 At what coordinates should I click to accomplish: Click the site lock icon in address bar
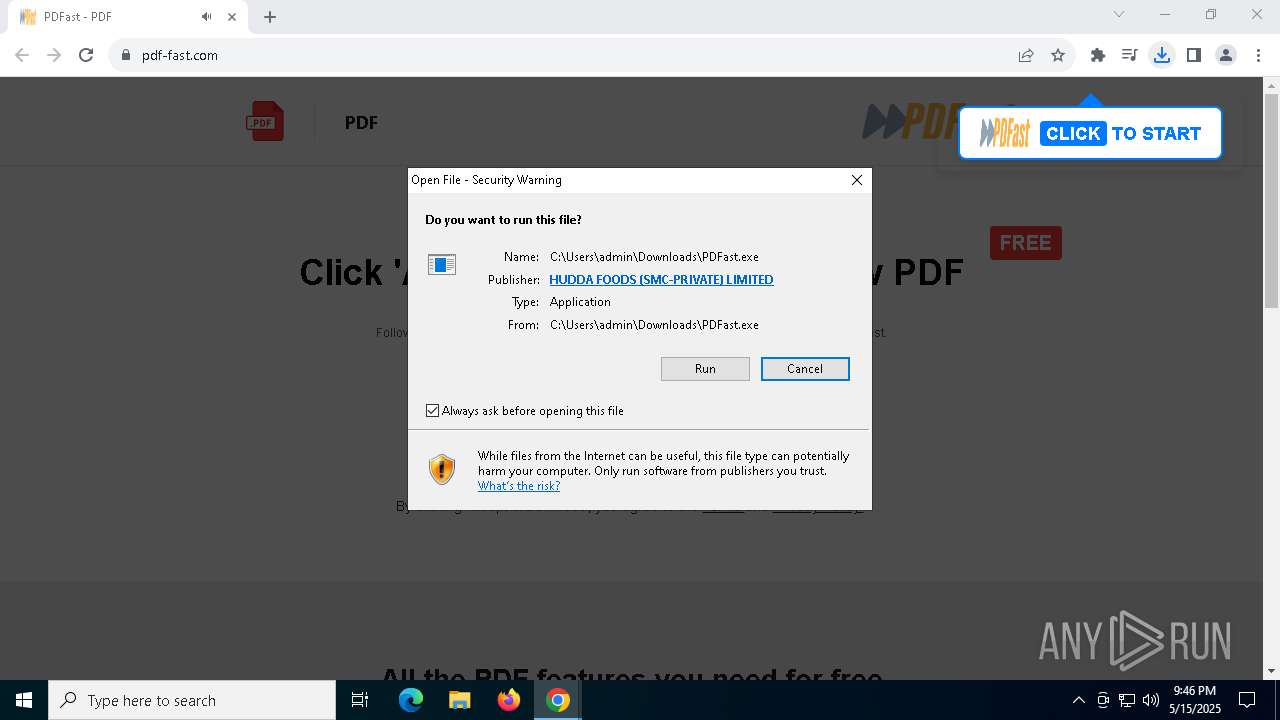(126, 55)
